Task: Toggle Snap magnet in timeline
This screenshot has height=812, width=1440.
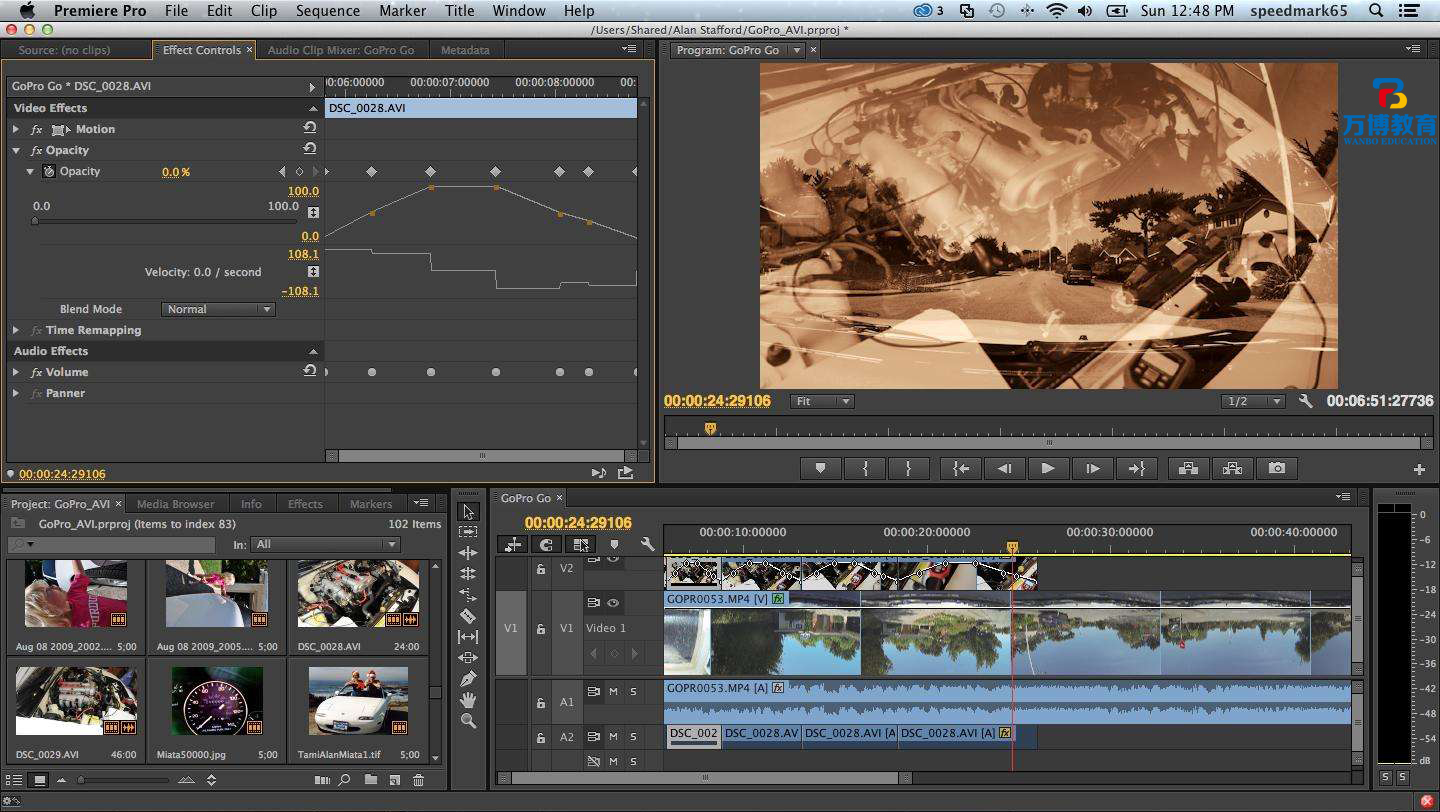Action: pos(546,544)
